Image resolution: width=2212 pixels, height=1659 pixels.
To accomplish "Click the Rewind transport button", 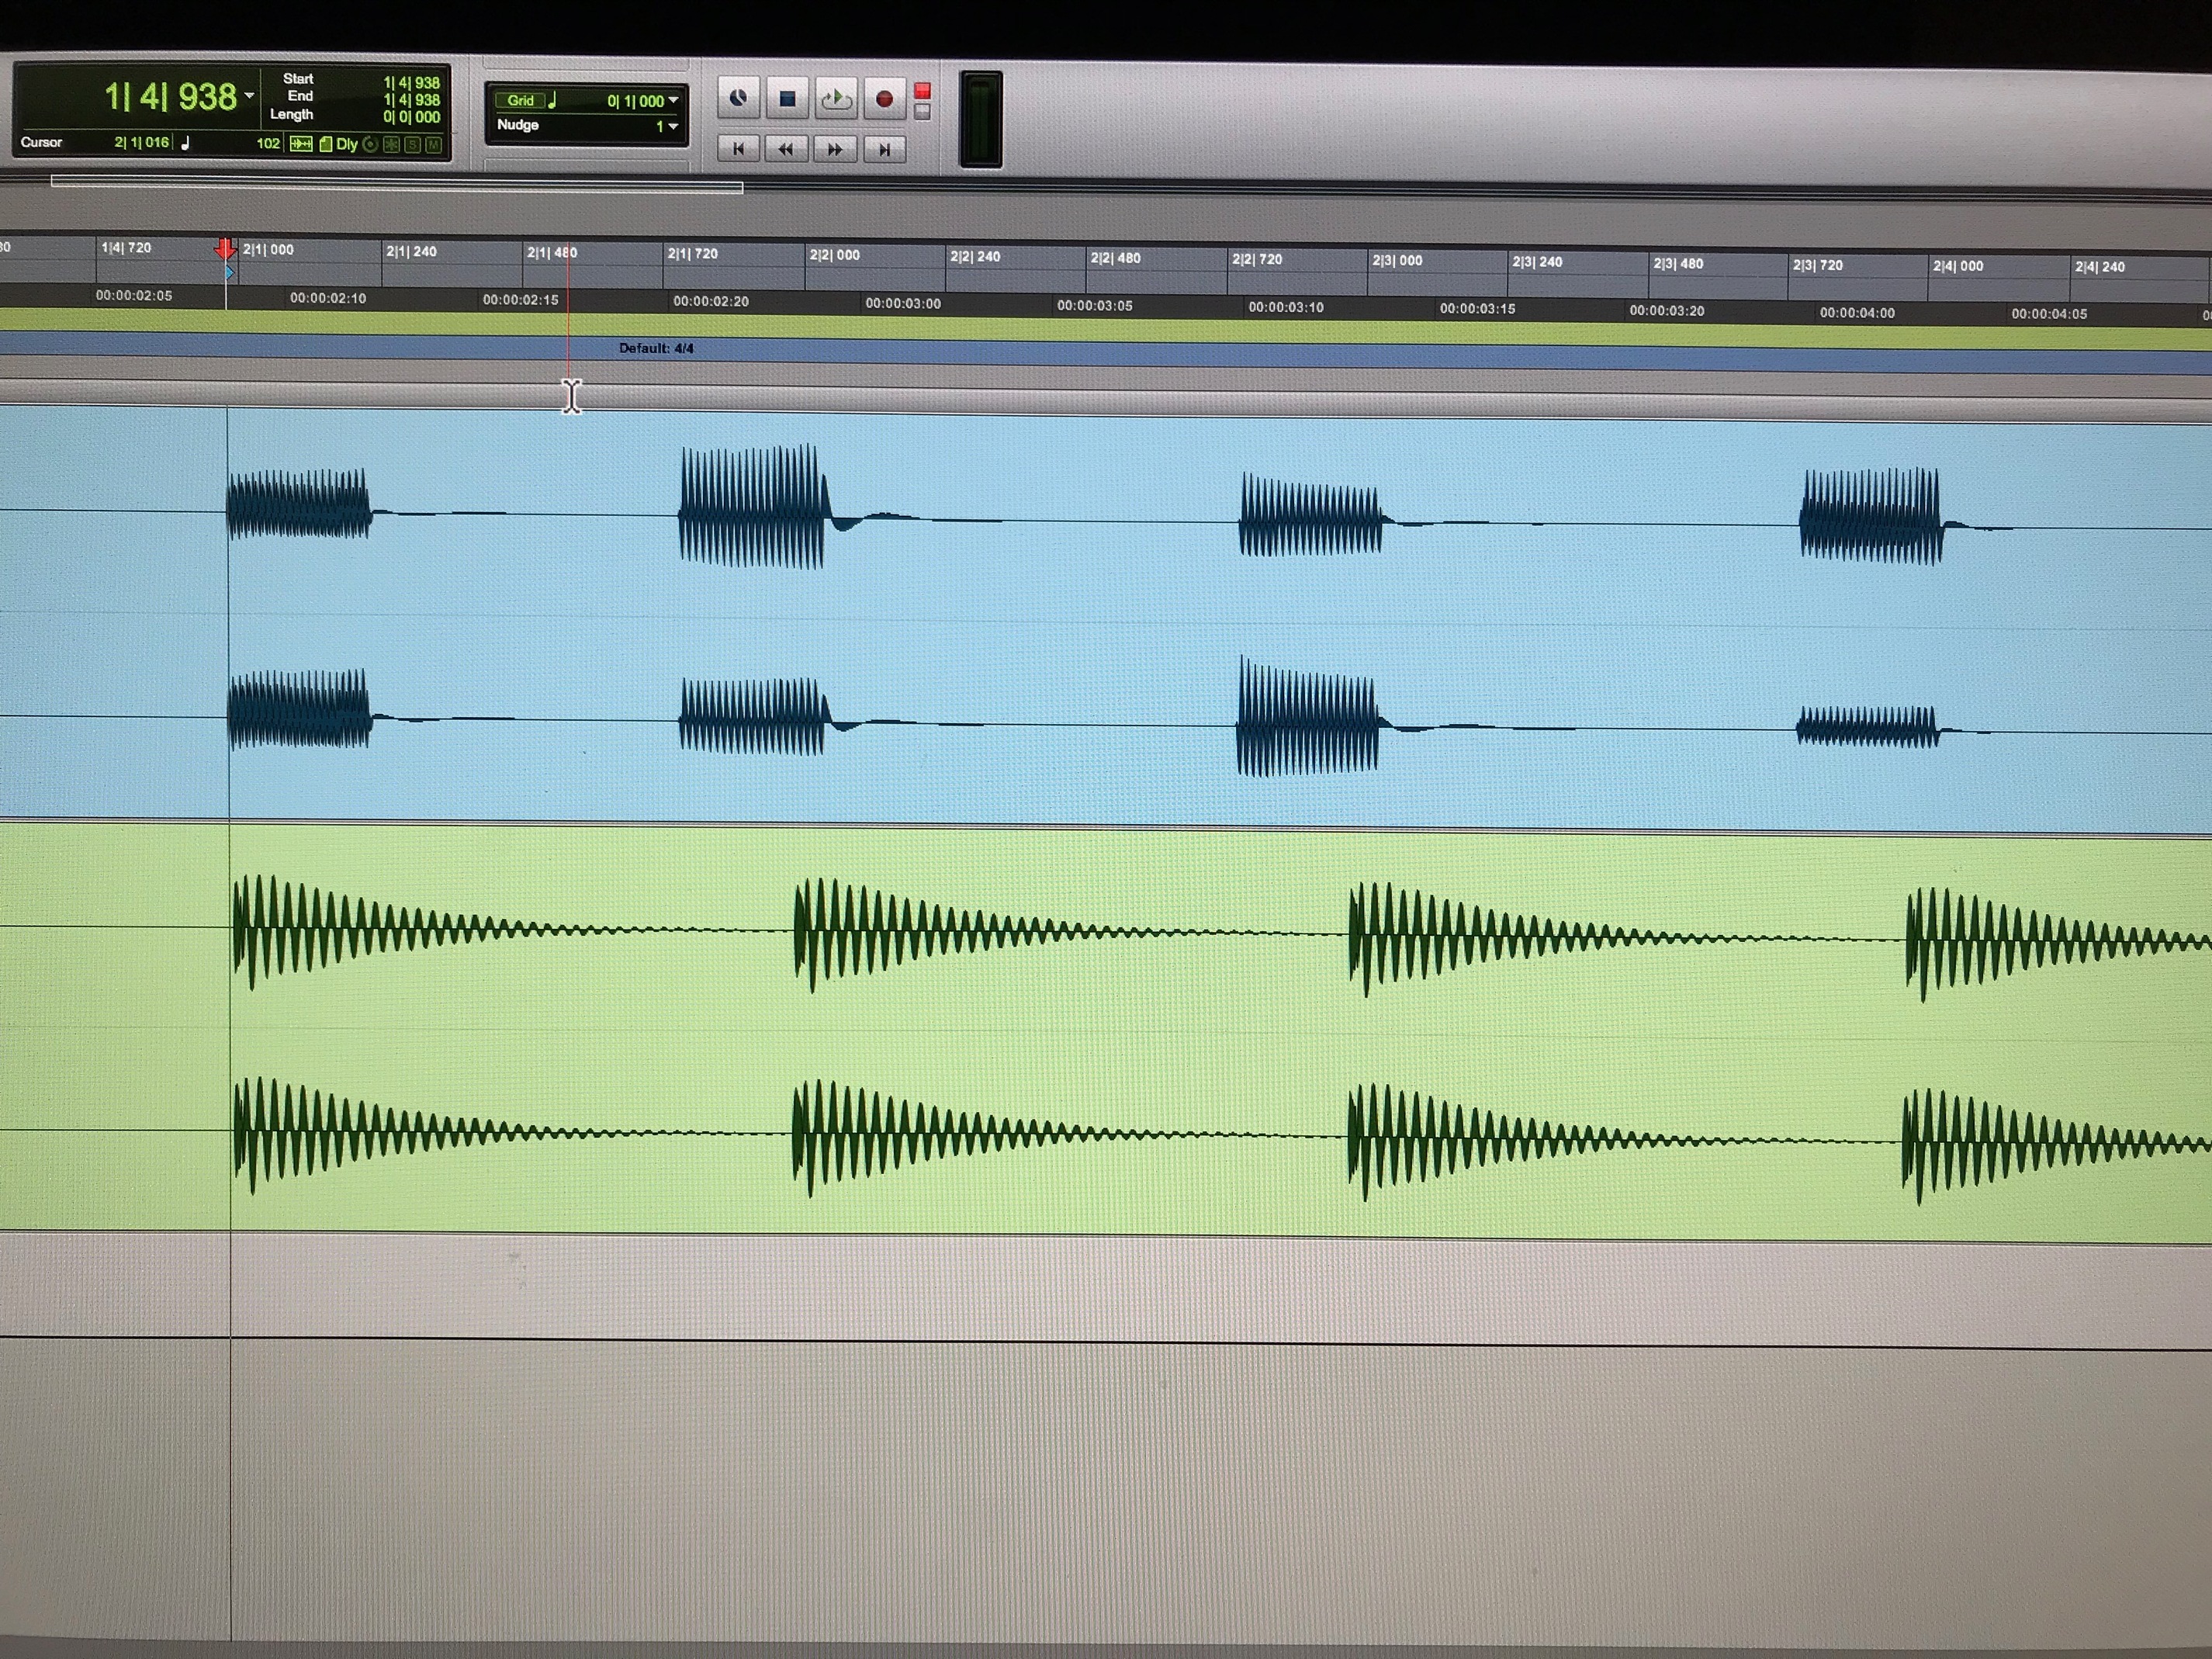I will point(786,149).
